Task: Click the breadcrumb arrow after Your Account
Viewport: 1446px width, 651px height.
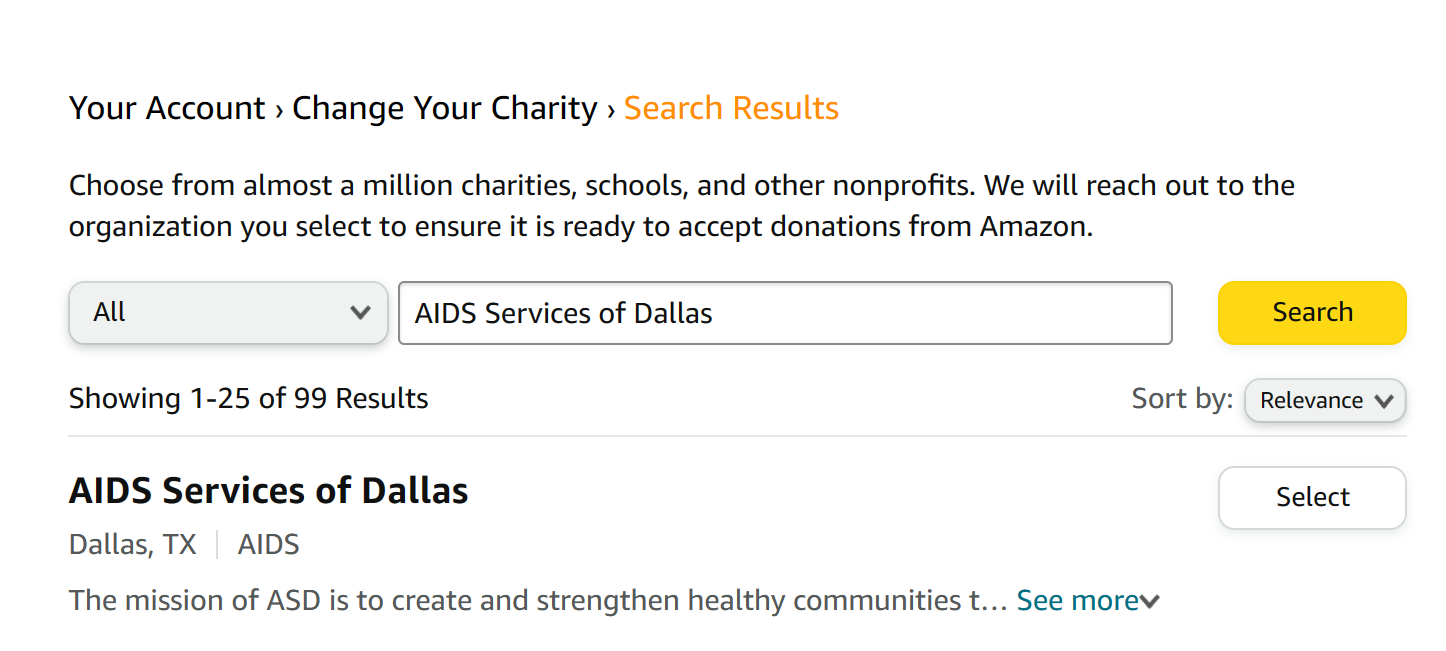Action: tap(279, 109)
